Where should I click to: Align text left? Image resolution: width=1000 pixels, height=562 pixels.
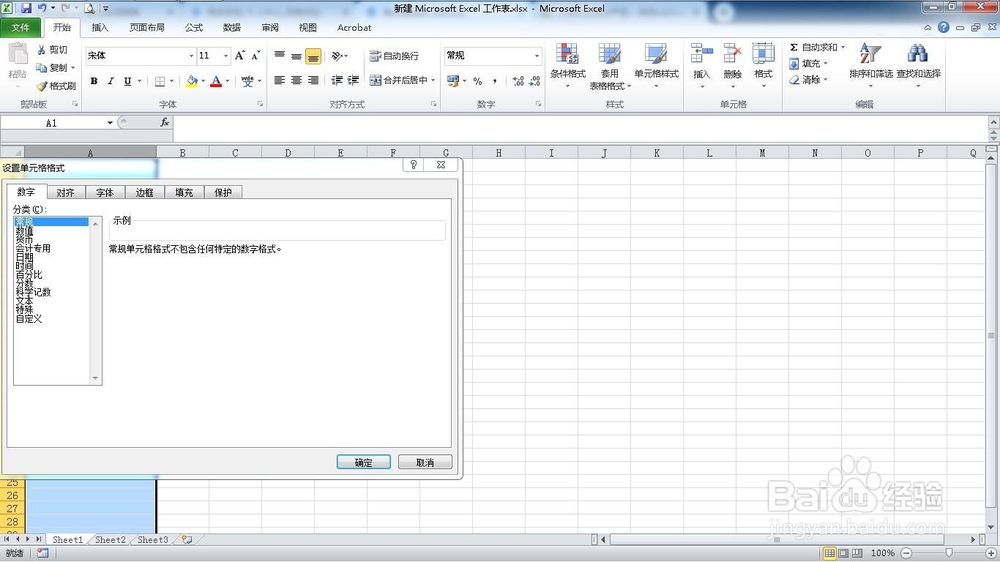[x=279, y=80]
